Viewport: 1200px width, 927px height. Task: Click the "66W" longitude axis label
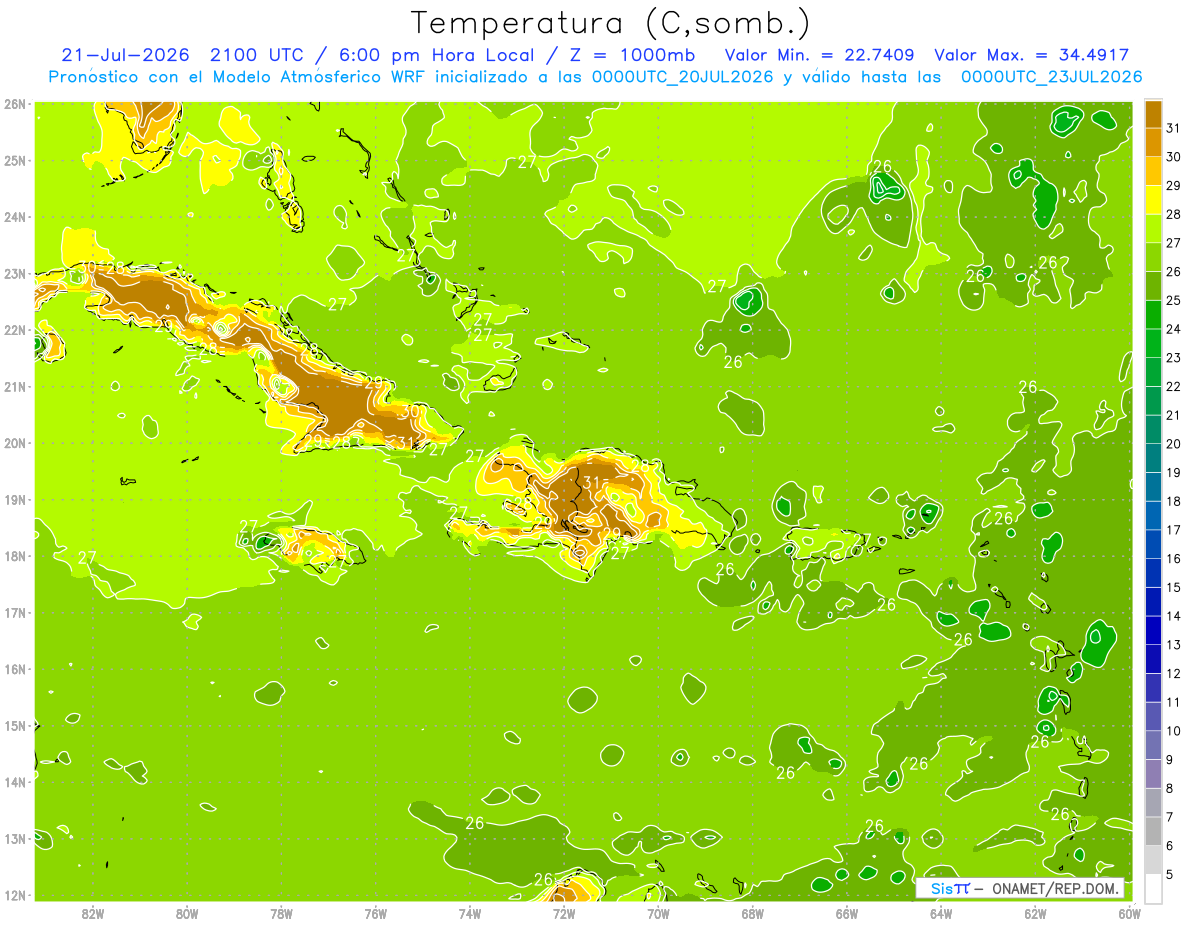[846, 913]
